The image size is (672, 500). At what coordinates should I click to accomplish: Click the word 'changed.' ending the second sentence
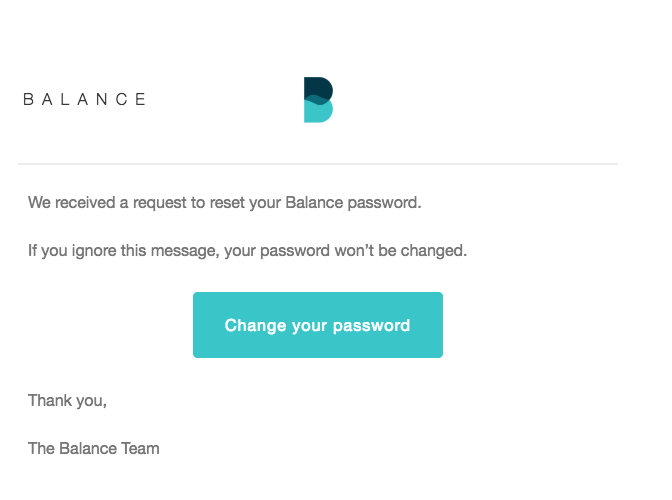coord(434,251)
